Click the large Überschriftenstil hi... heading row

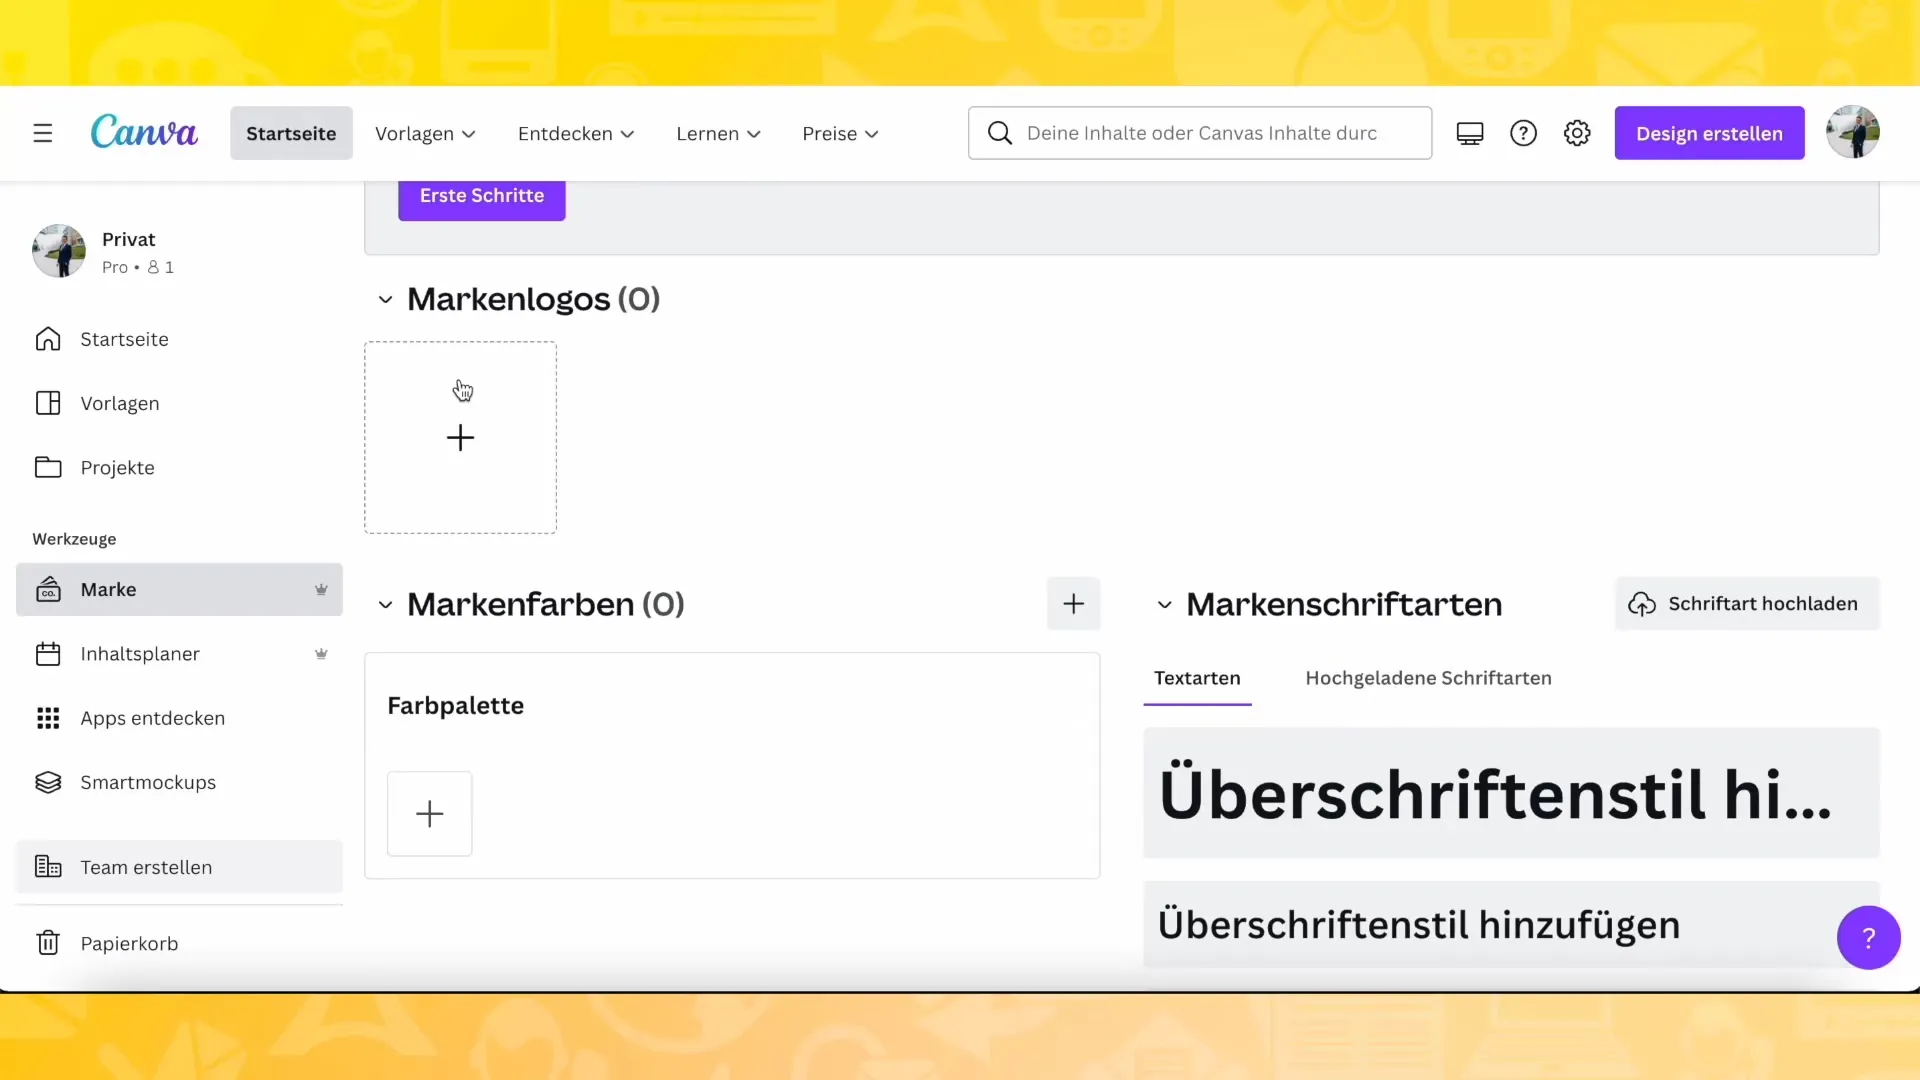click(1511, 793)
